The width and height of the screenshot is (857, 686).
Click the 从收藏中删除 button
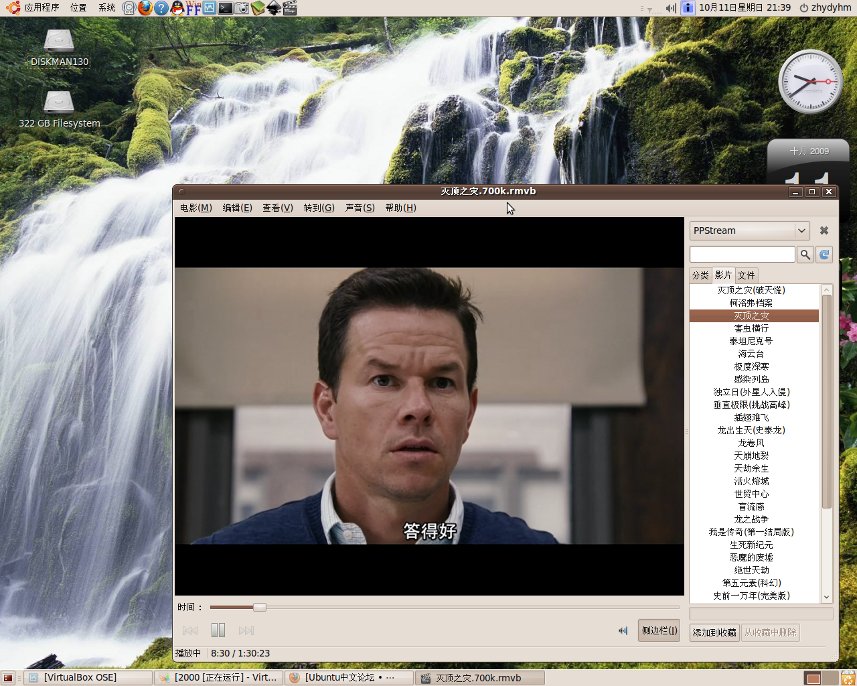770,633
